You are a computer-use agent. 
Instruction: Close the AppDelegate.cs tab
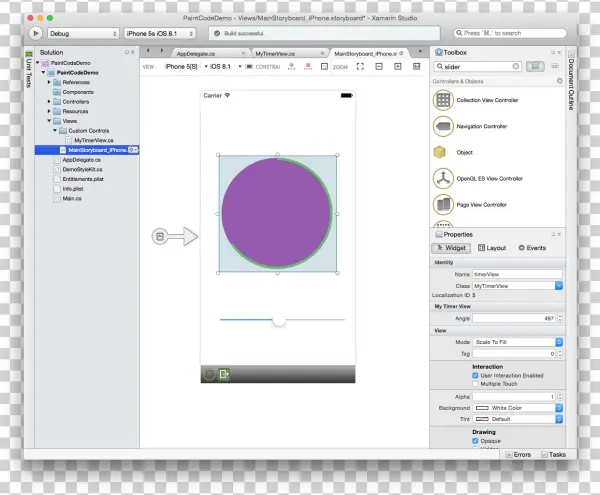(243, 54)
